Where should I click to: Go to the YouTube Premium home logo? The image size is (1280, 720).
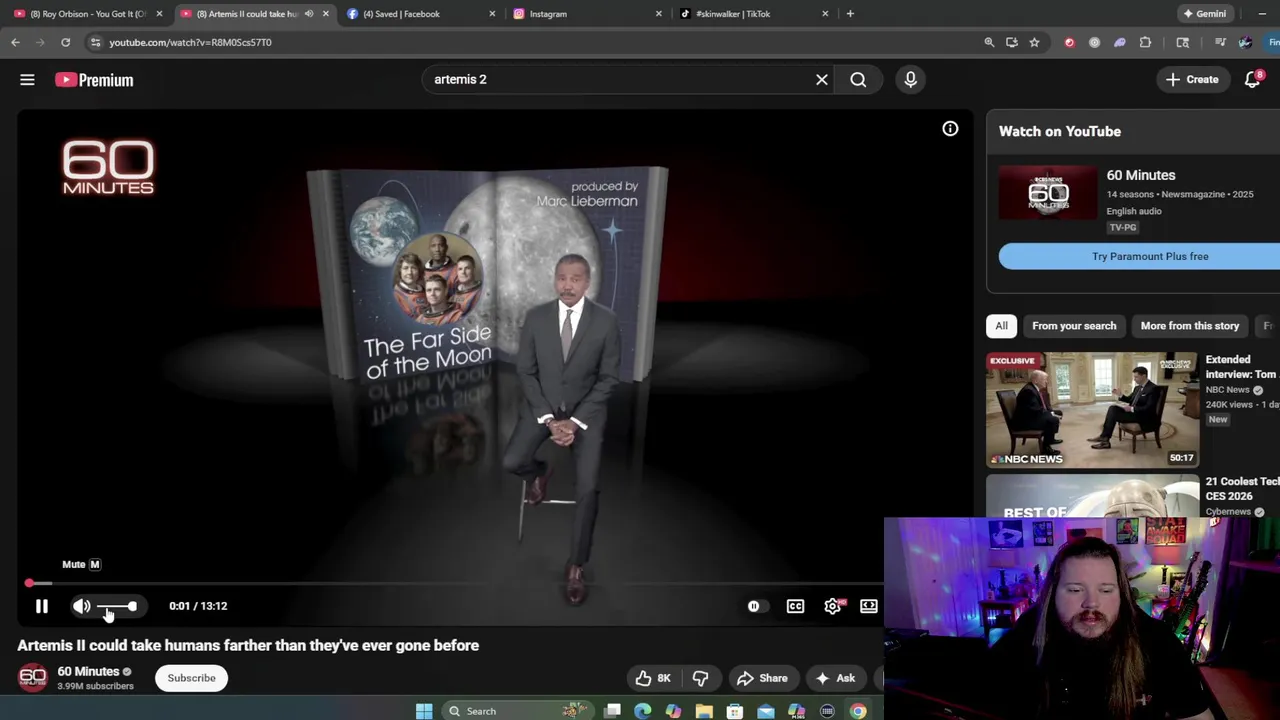[x=94, y=80]
